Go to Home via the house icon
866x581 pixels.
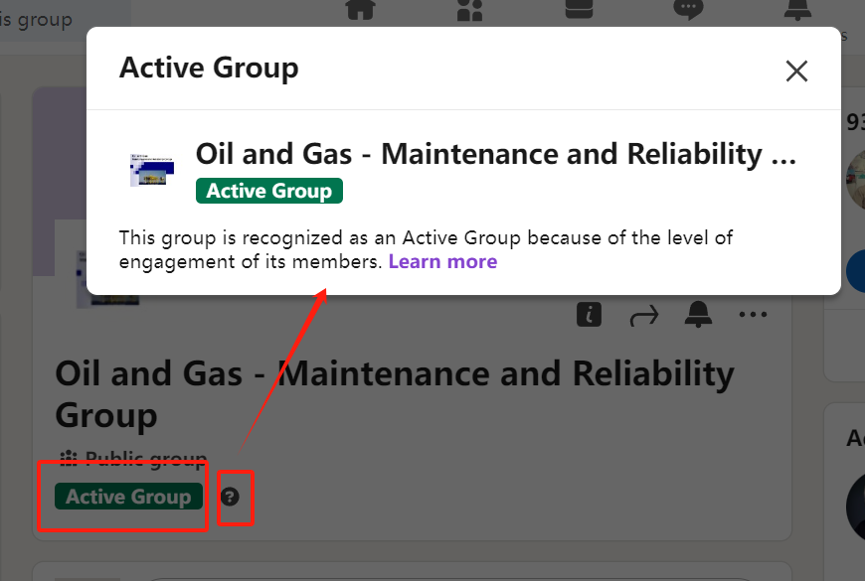pos(360,9)
